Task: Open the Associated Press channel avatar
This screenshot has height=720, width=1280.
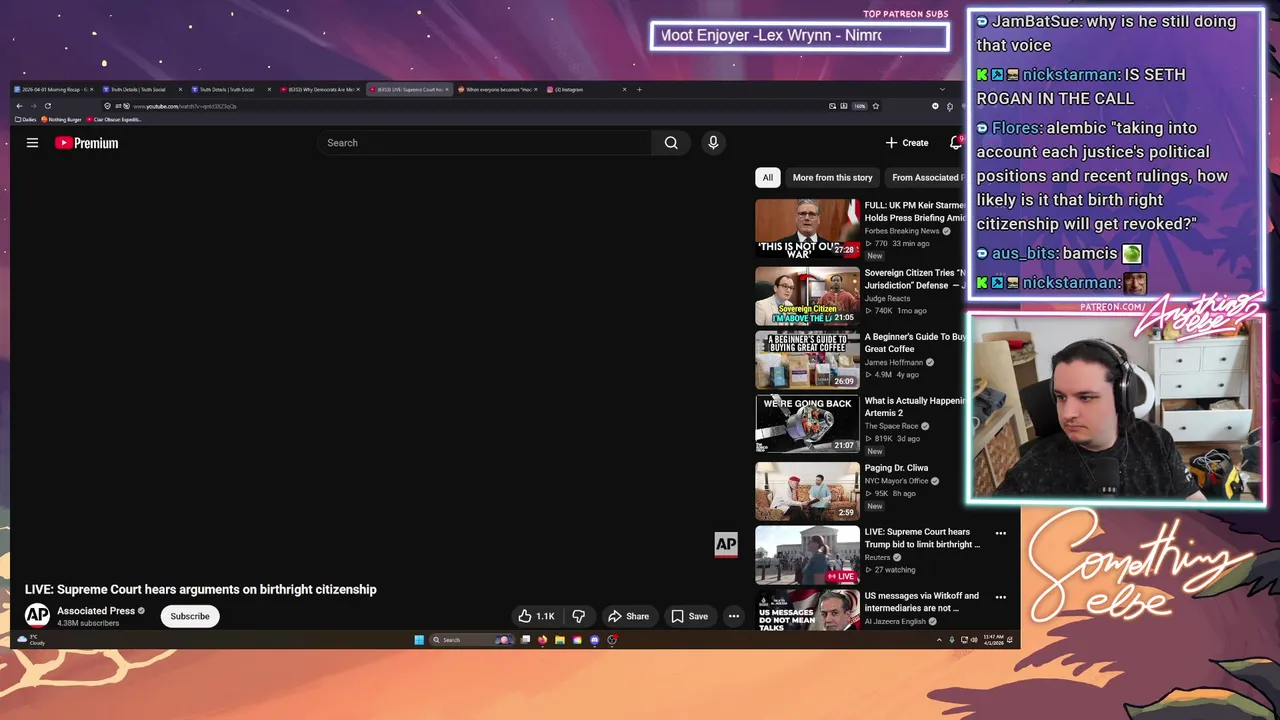Action: pos(37,616)
